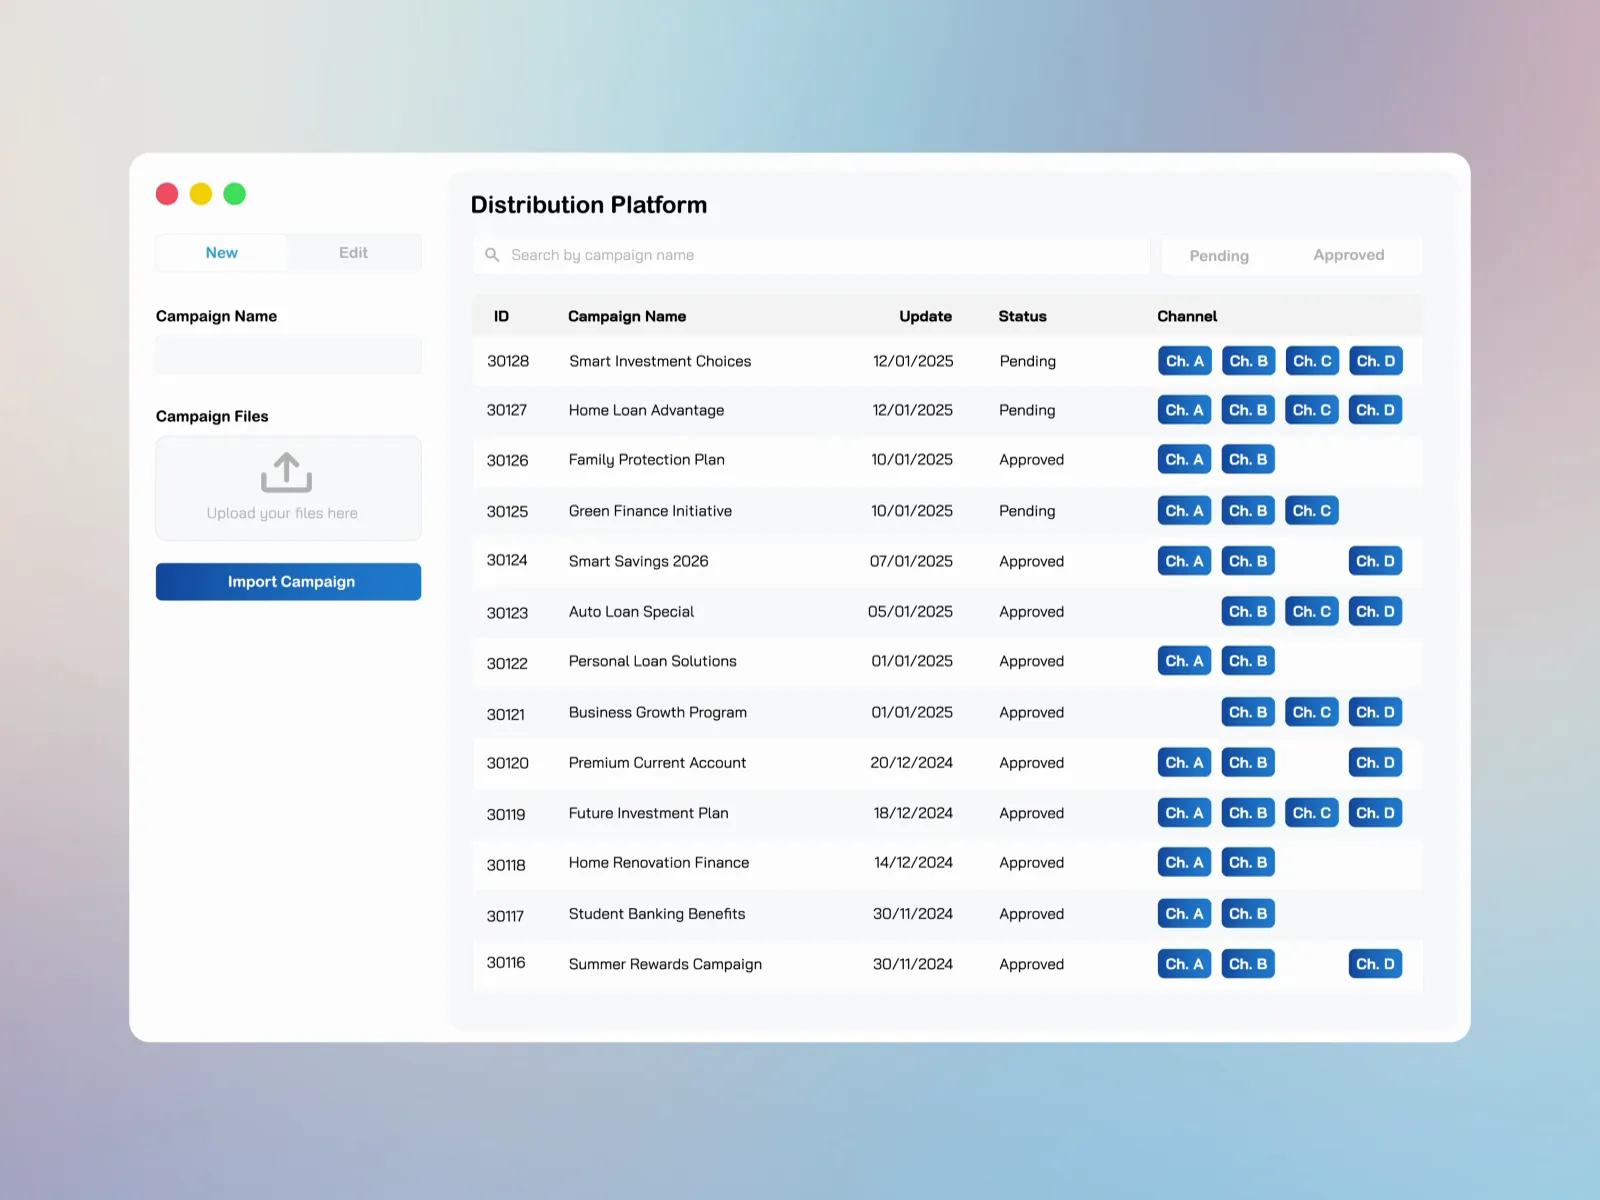The width and height of the screenshot is (1600, 1200).
Task: Click the Channel column header
Action: coord(1187,316)
